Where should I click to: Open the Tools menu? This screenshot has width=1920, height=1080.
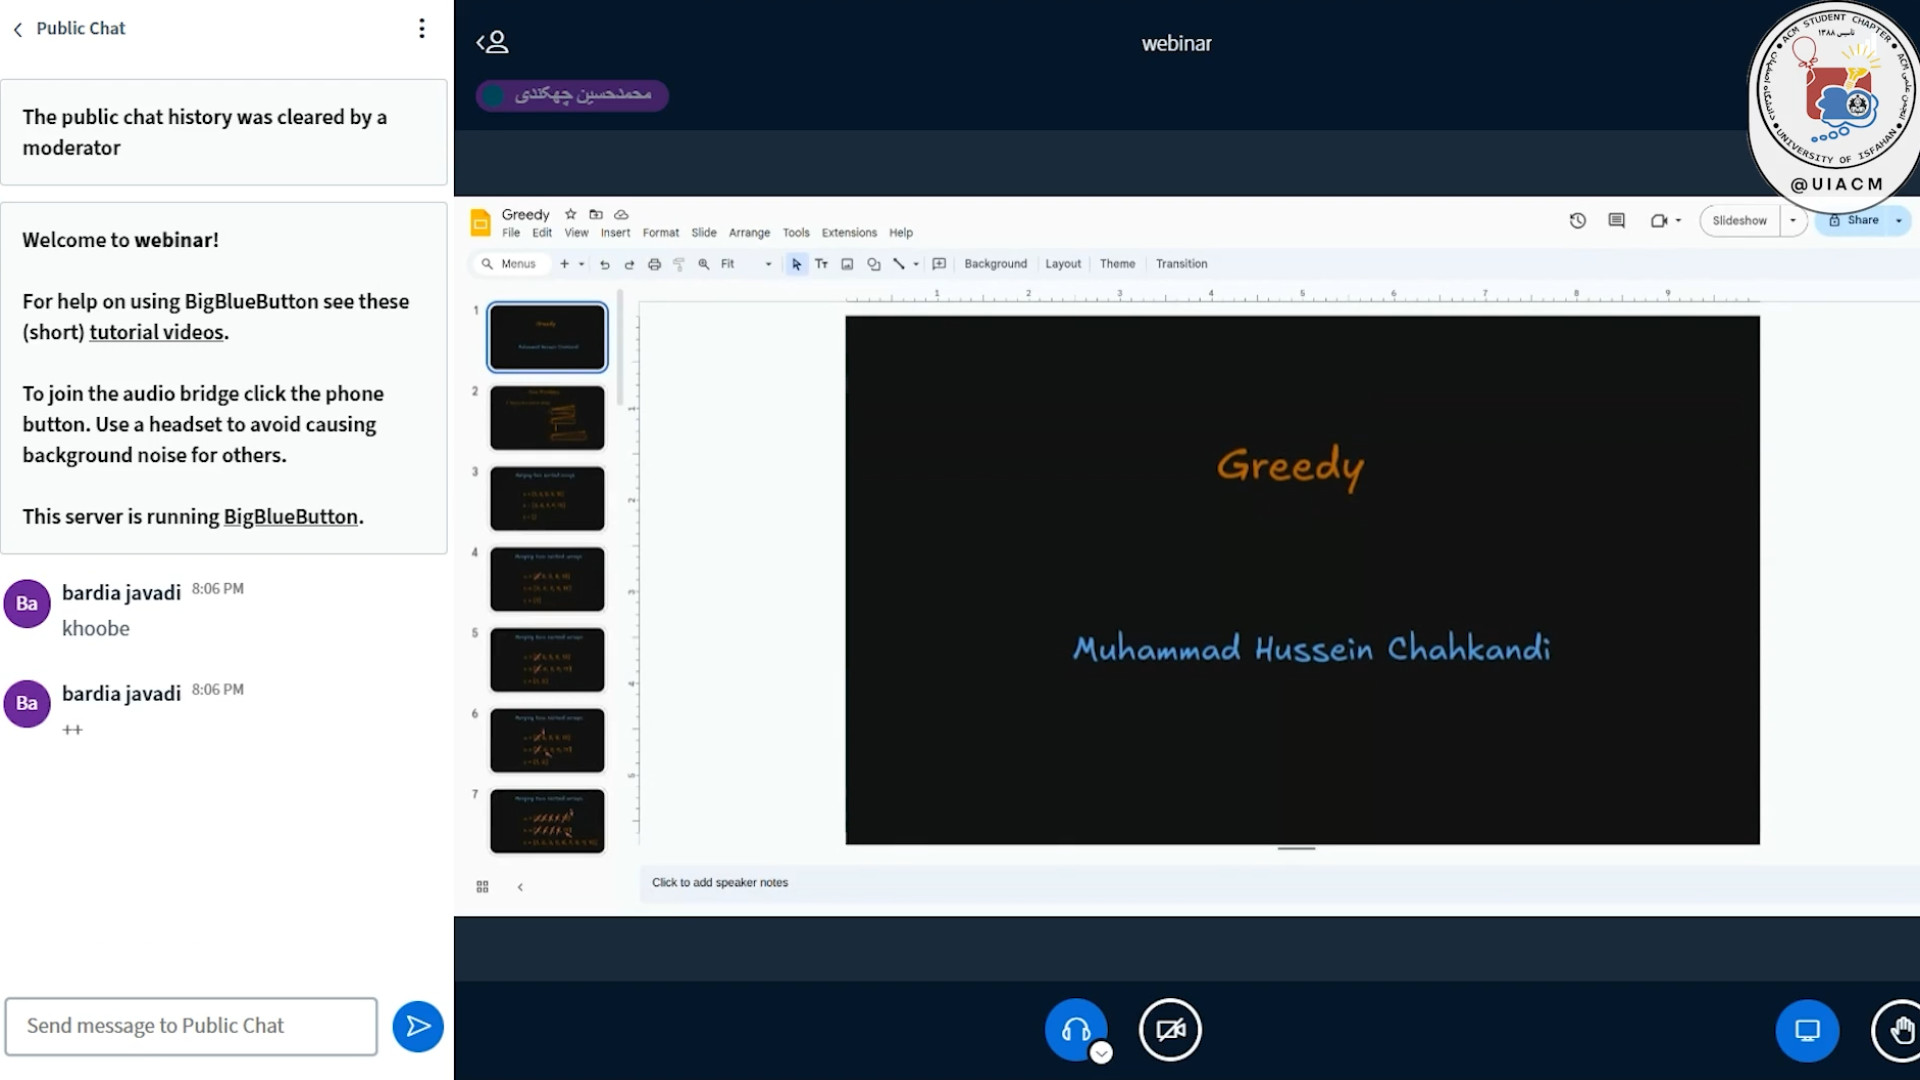tap(796, 233)
